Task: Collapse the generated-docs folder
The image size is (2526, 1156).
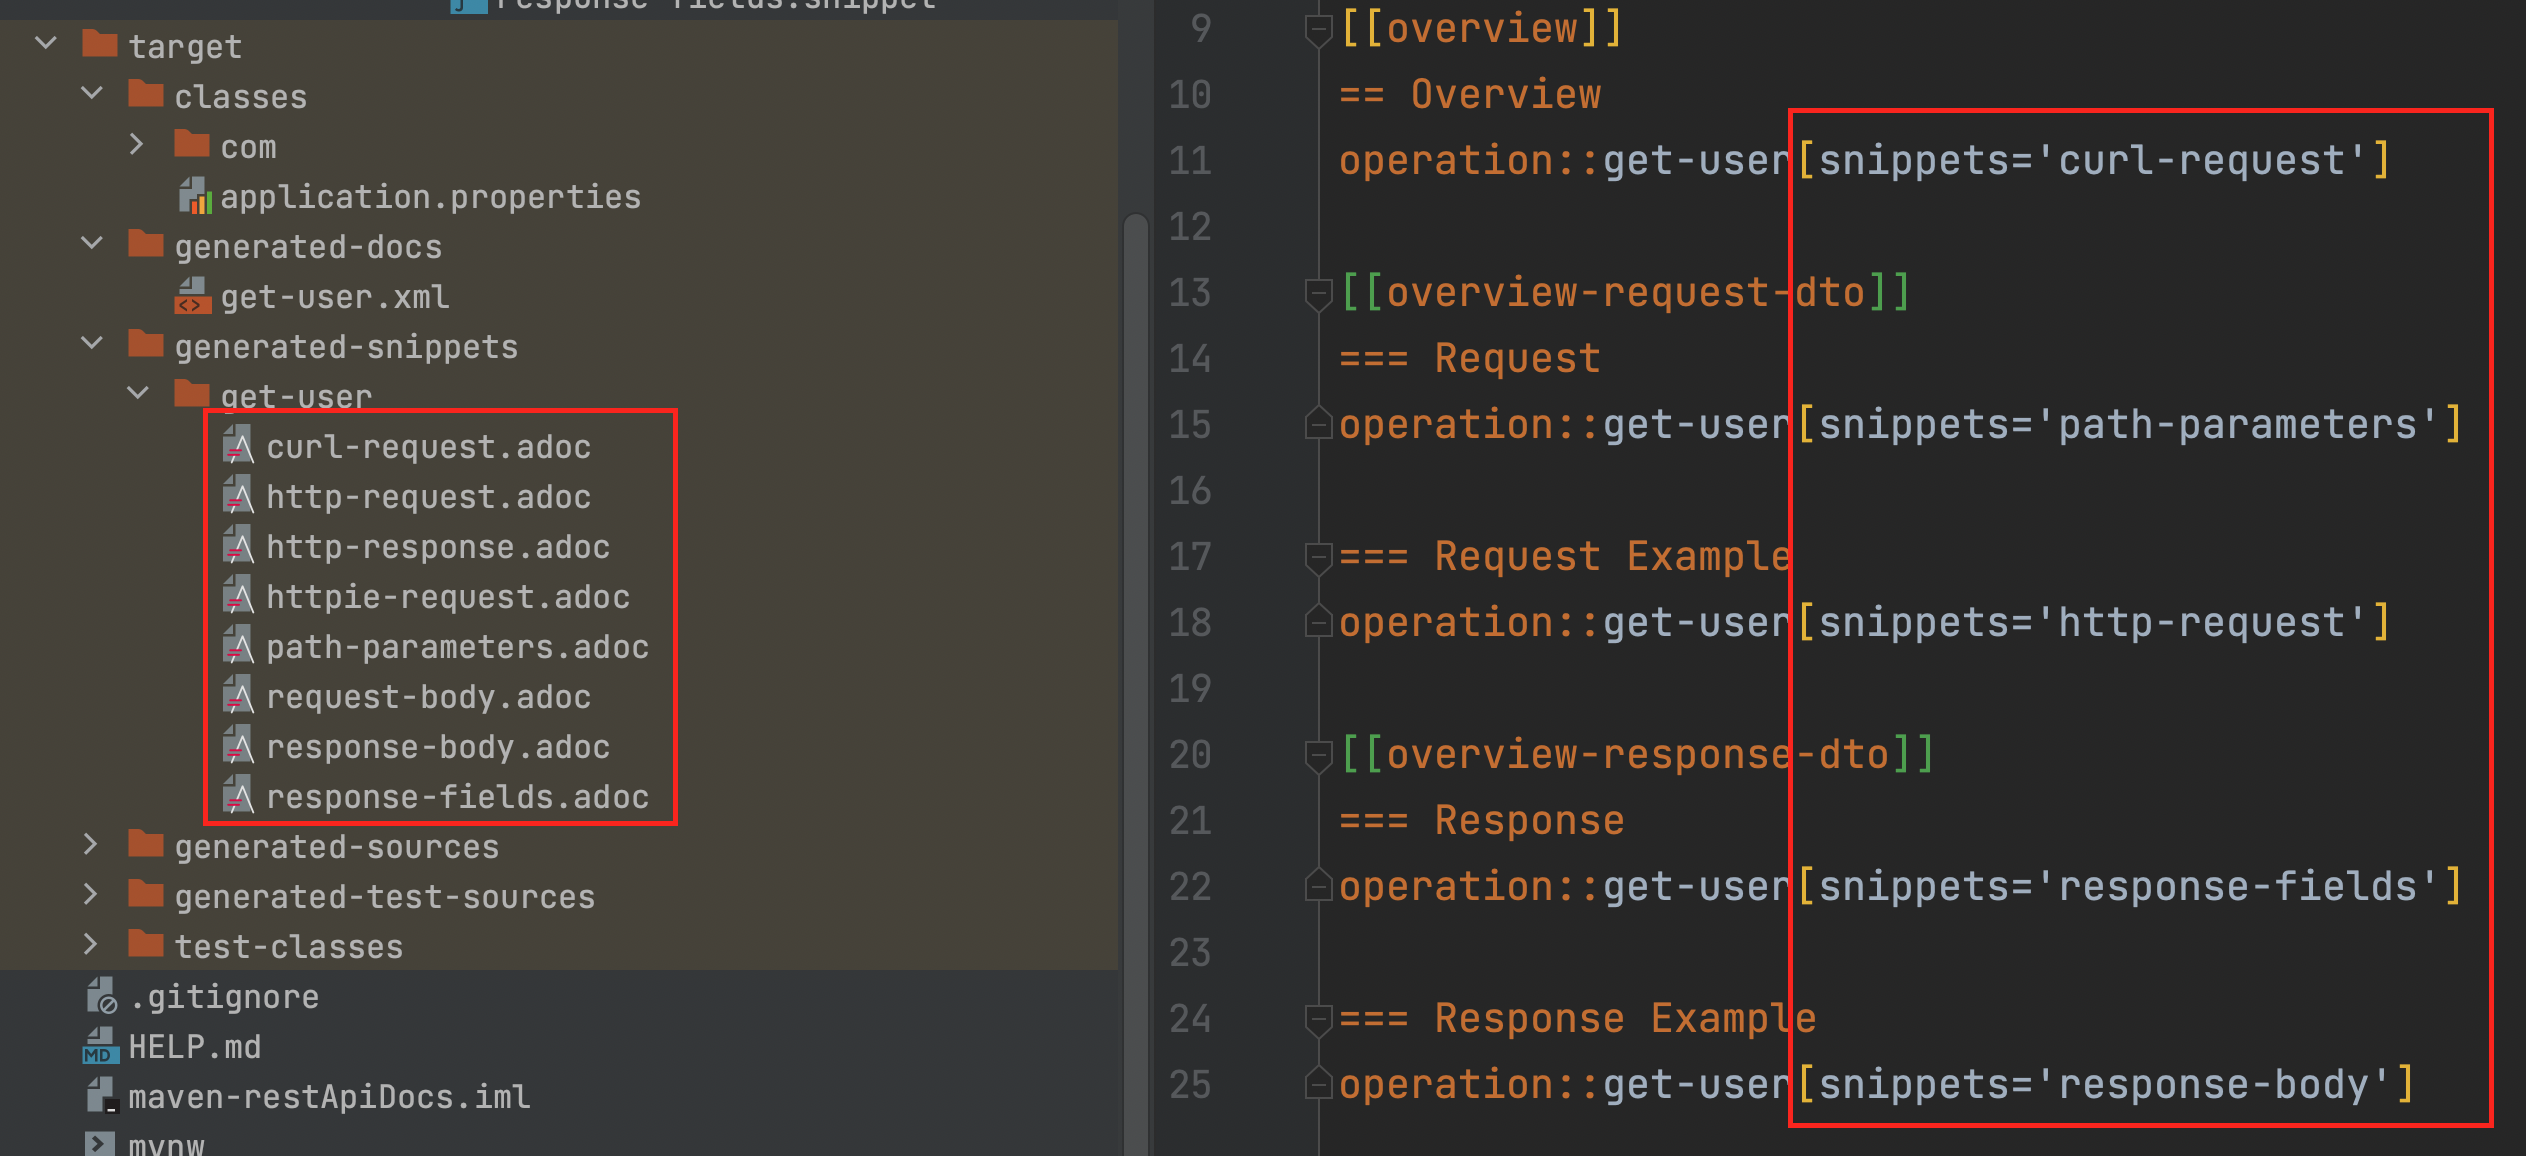Action: click(x=92, y=244)
